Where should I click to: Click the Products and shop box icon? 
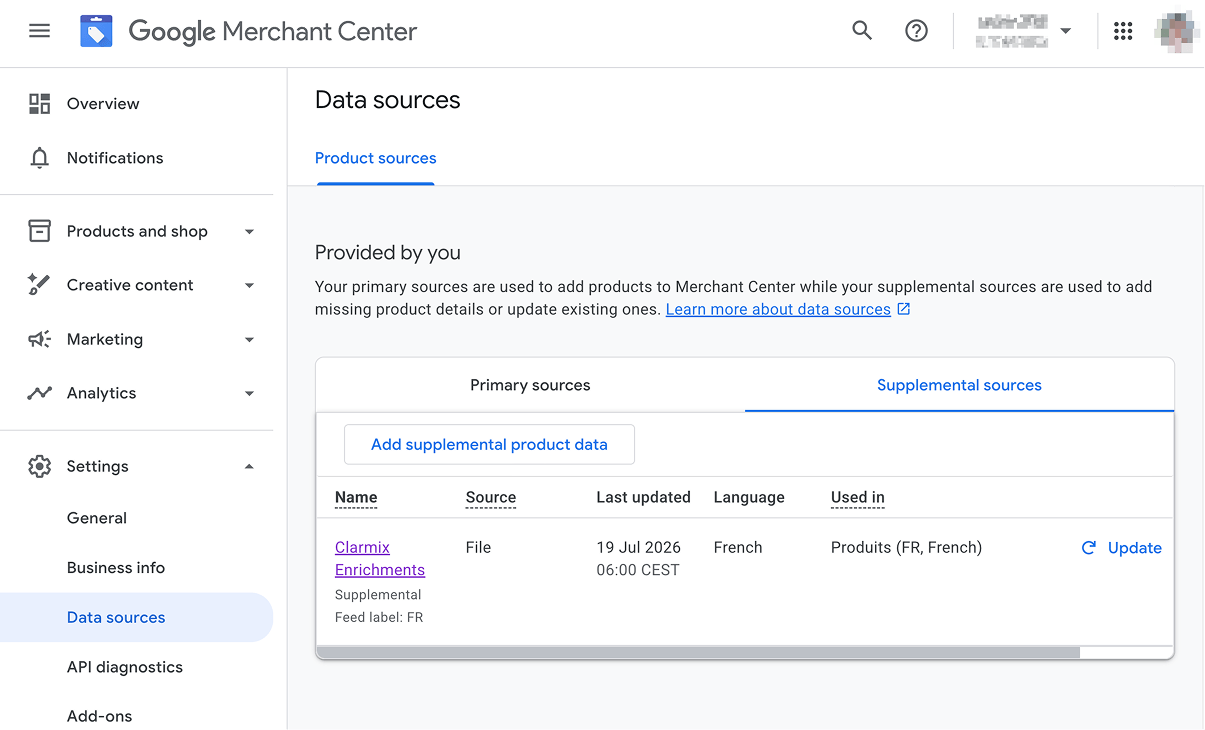(x=39, y=231)
